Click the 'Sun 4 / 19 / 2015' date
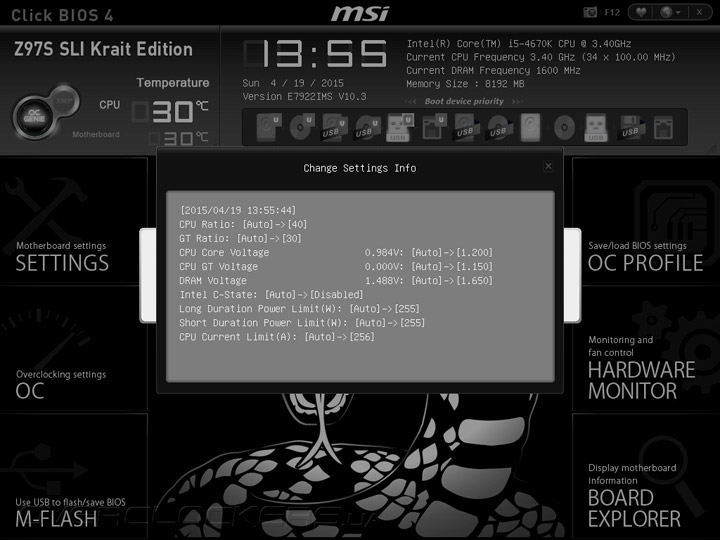The image size is (720, 540). point(293,83)
